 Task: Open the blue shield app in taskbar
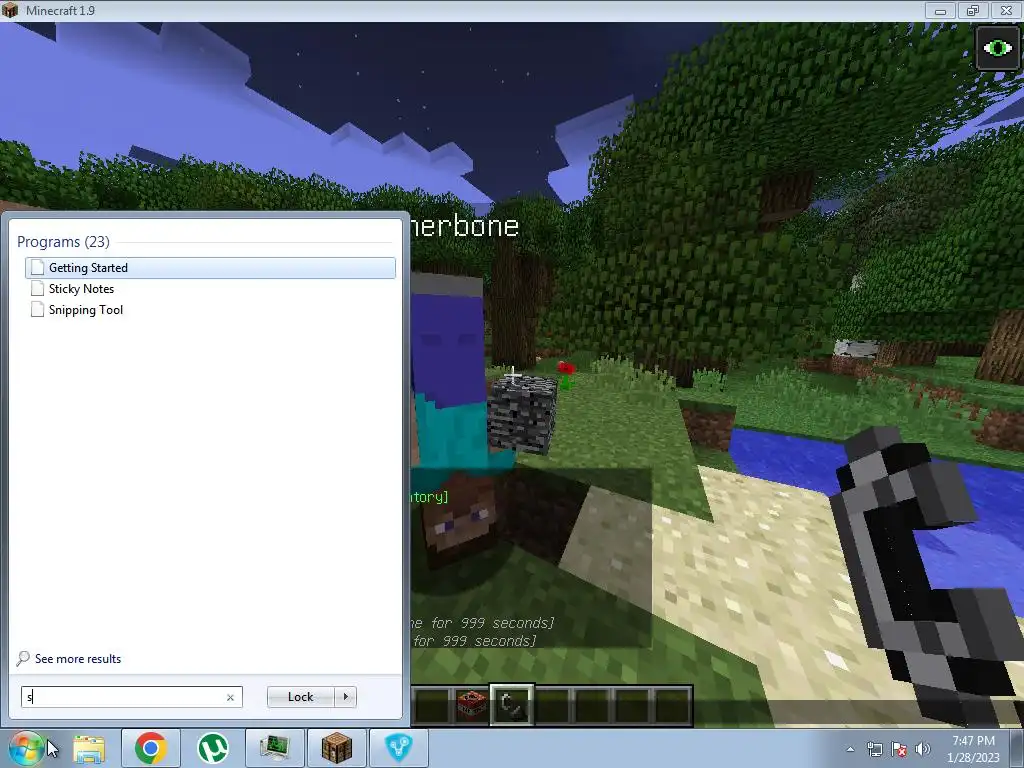point(398,748)
